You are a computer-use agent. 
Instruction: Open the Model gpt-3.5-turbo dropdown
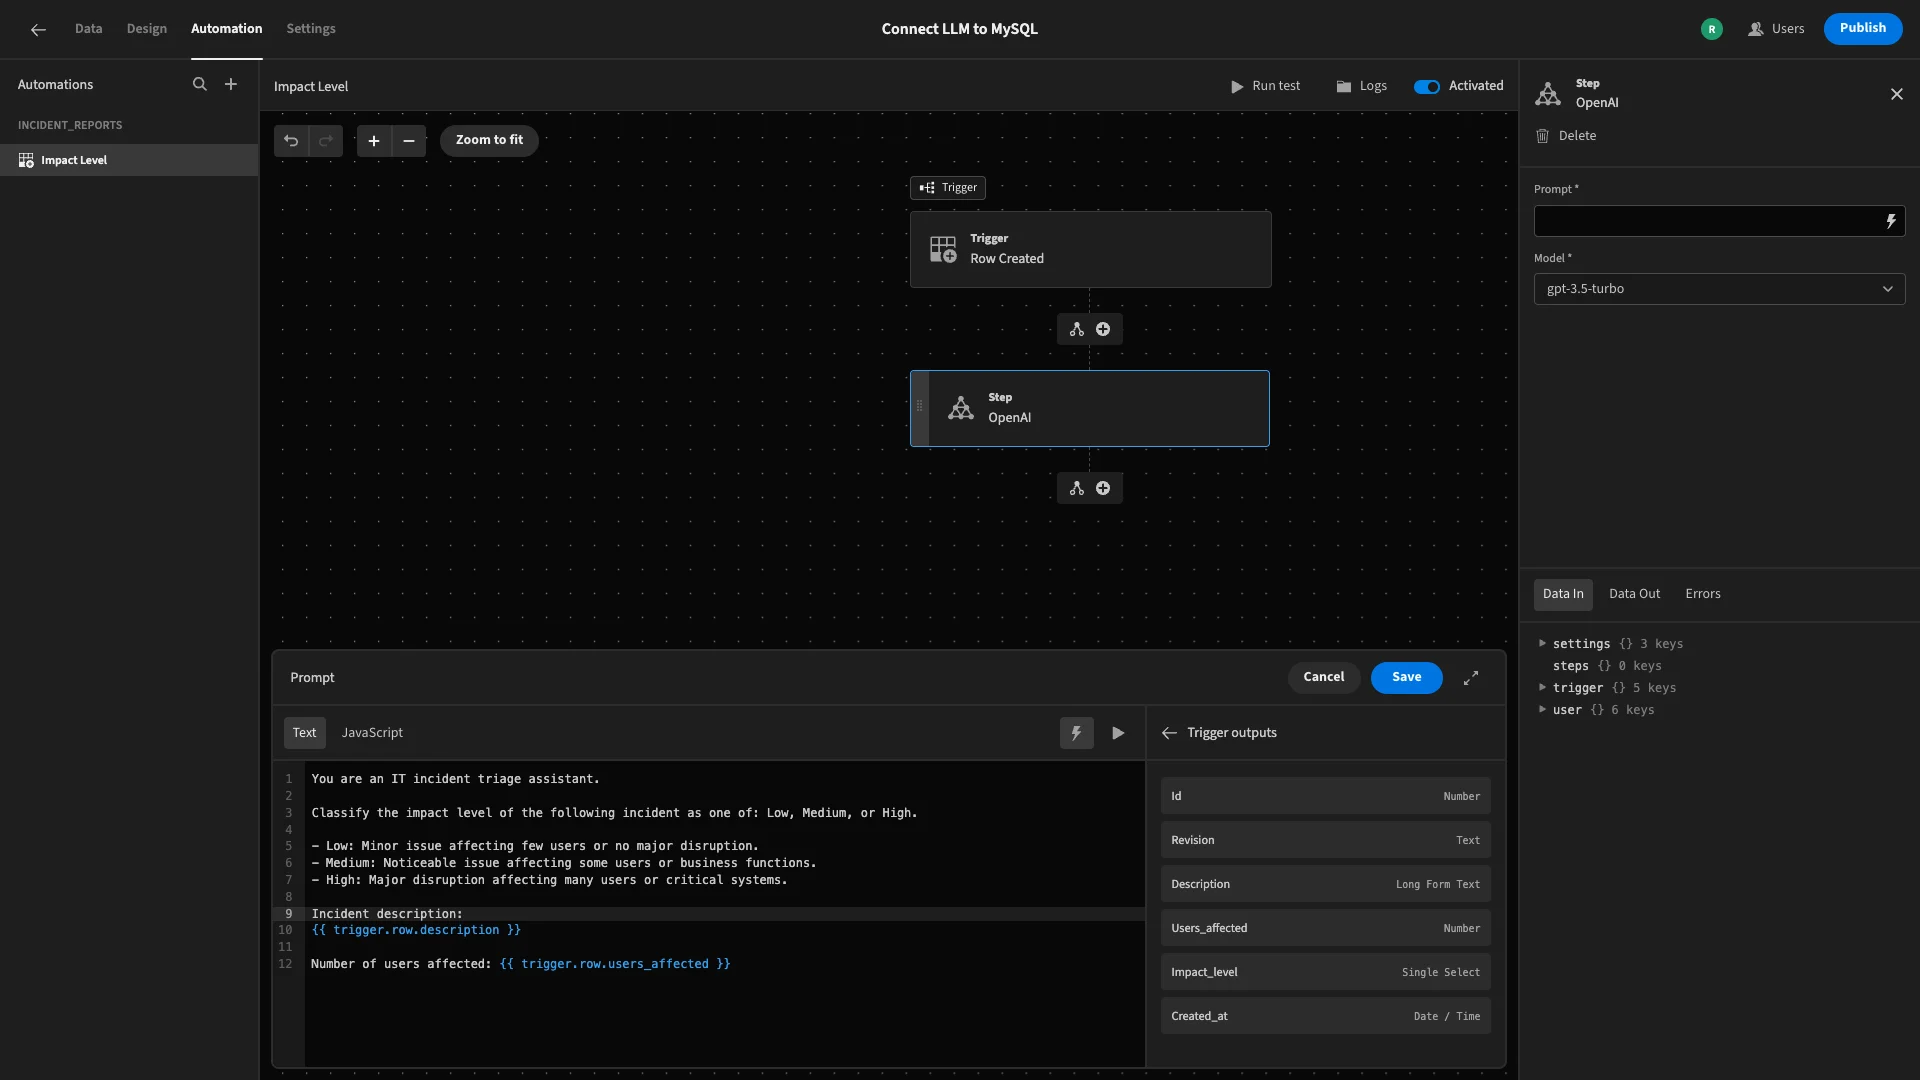coord(1719,289)
